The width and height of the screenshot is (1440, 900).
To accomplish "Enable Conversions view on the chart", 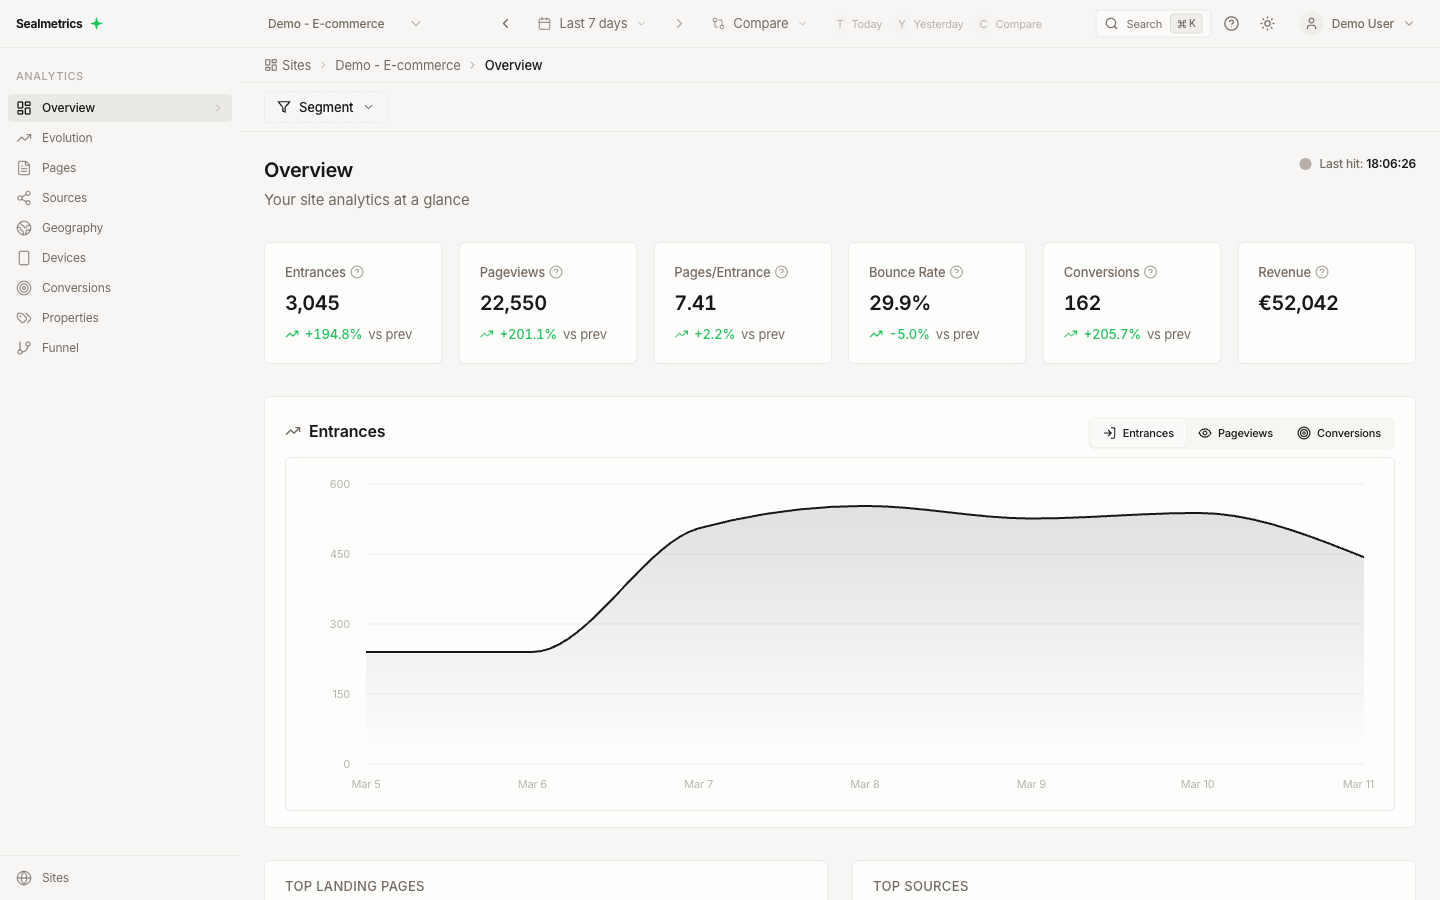I will coord(1339,432).
